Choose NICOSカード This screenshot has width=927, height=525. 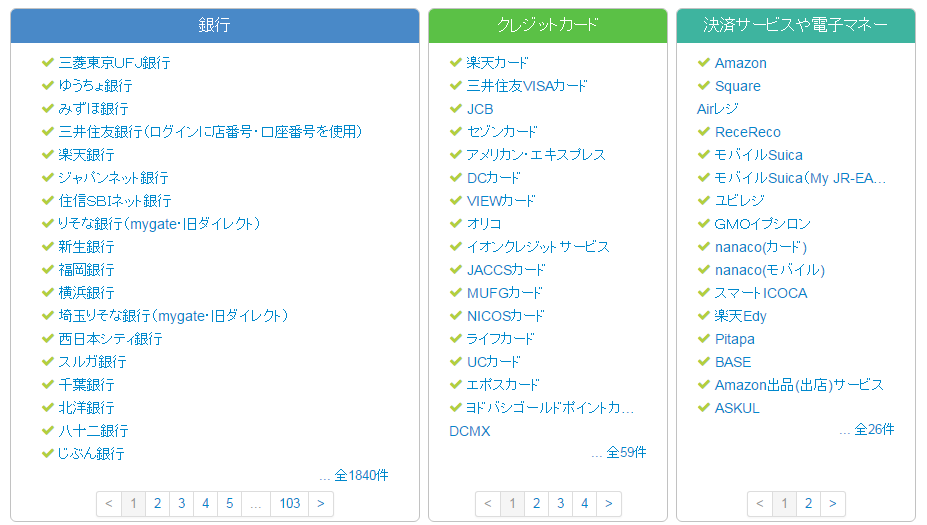point(505,316)
